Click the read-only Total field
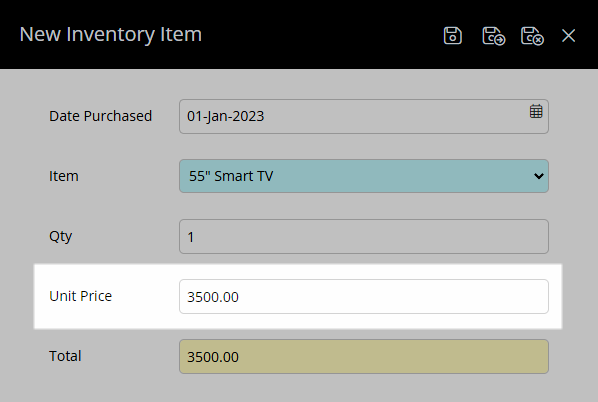This screenshot has width=598, height=402. [x=364, y=357]
